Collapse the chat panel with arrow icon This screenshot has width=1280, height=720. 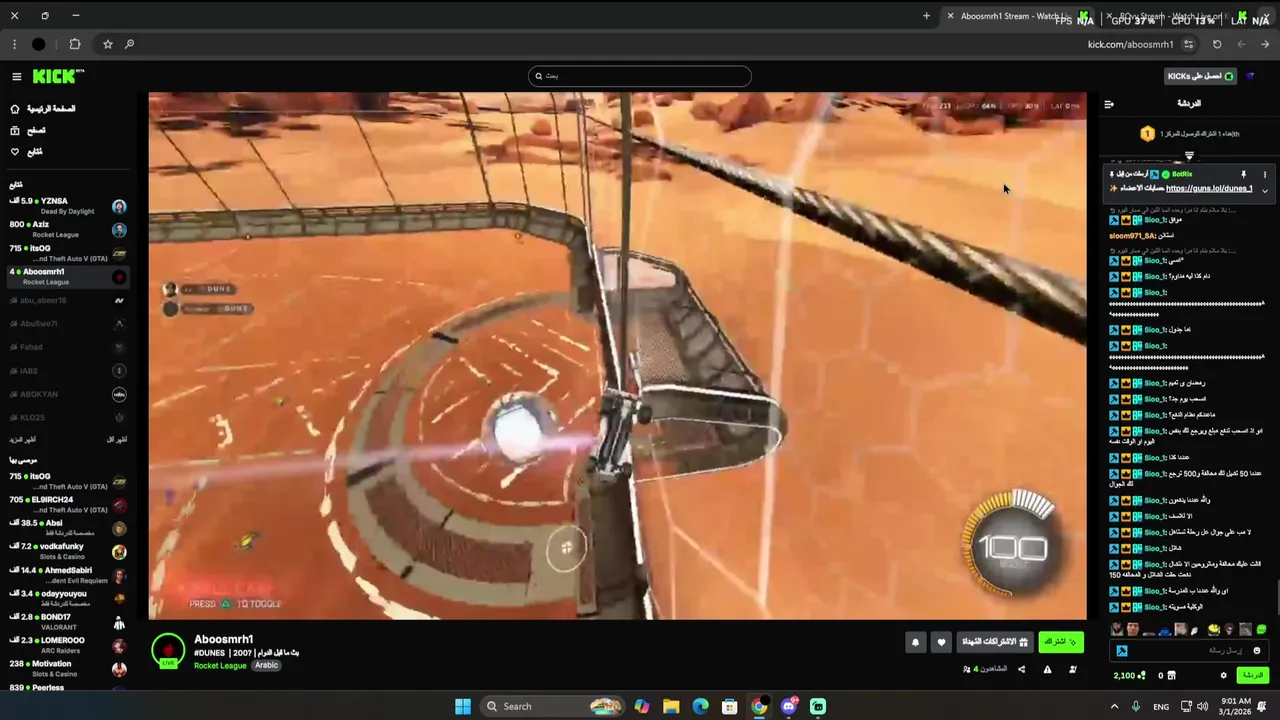coord(1109,104)
